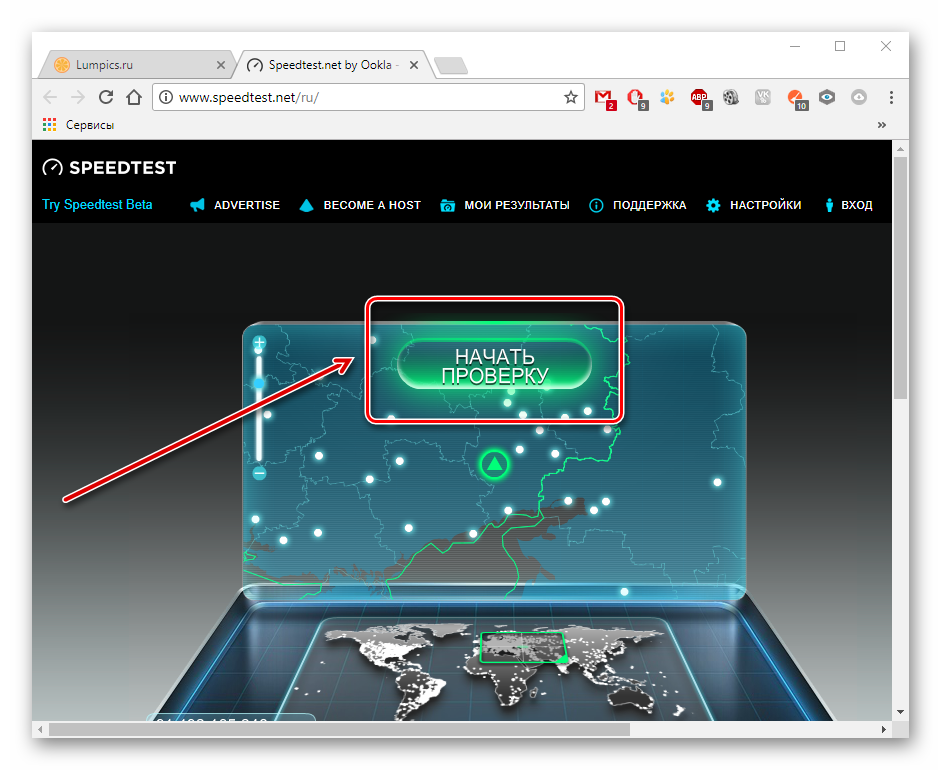Open the paw print extension icon
941x770 pixels.
[x=667, y=97]
